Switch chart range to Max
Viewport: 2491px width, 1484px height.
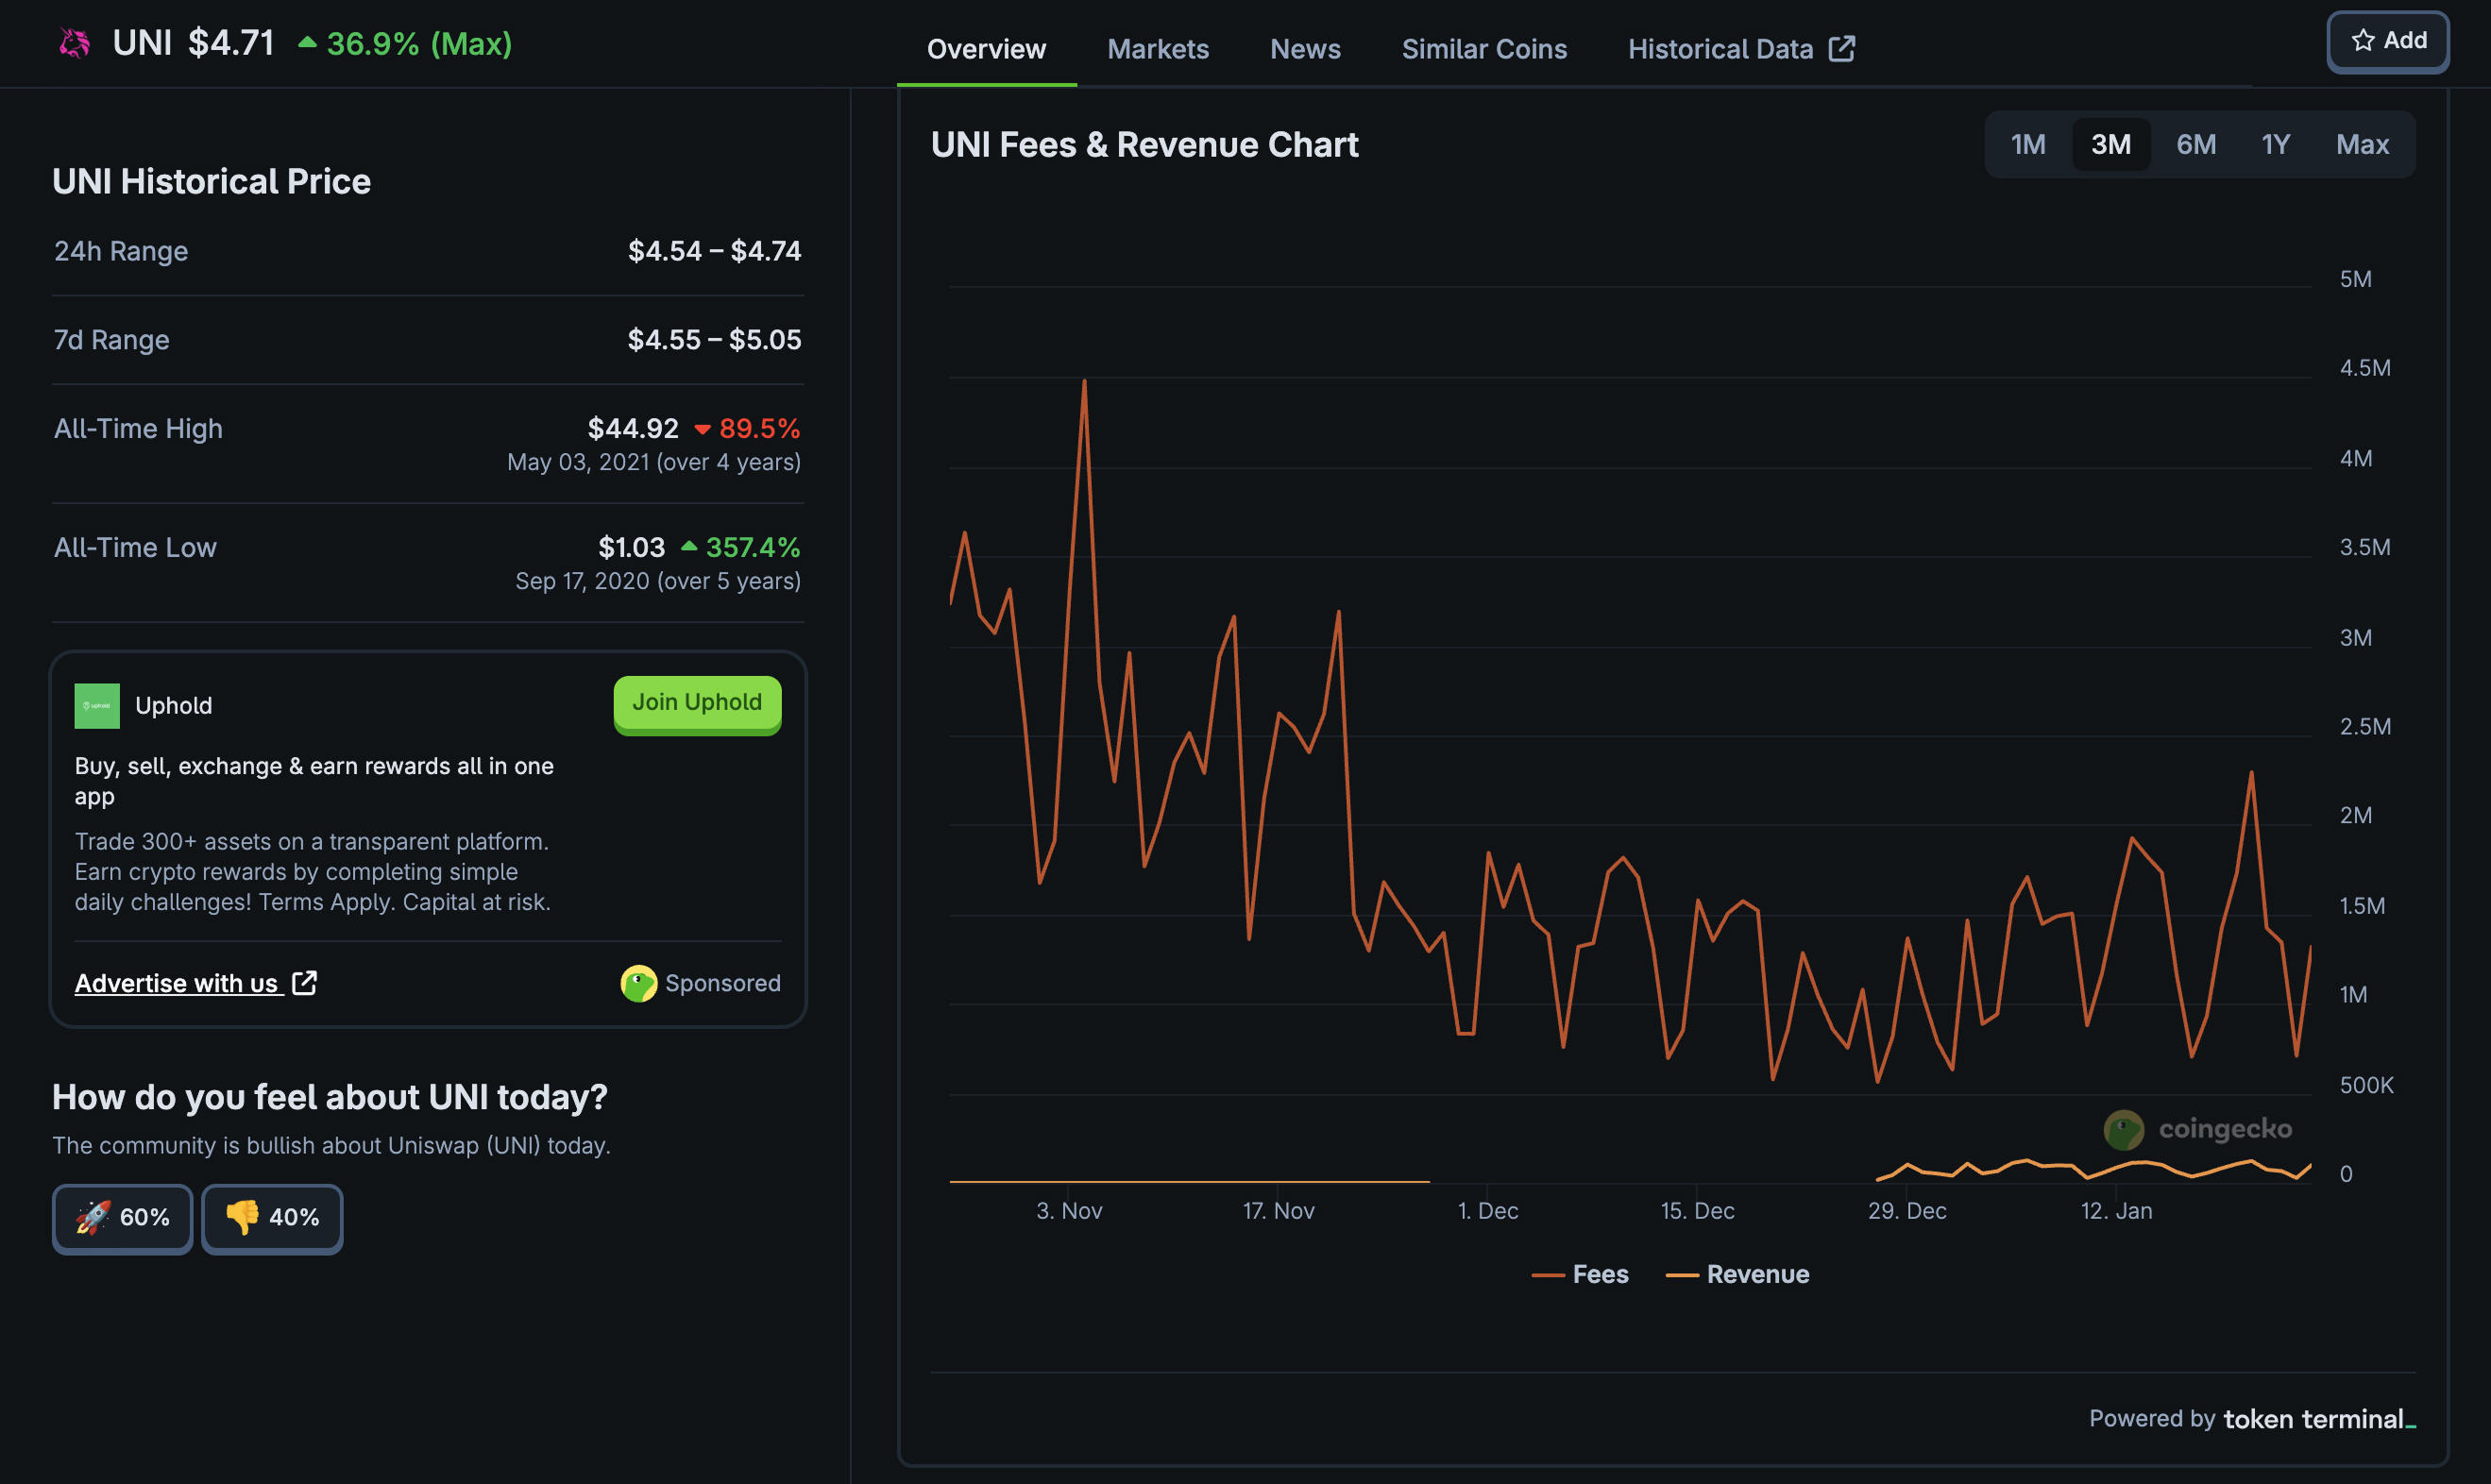coord(2361,144)
